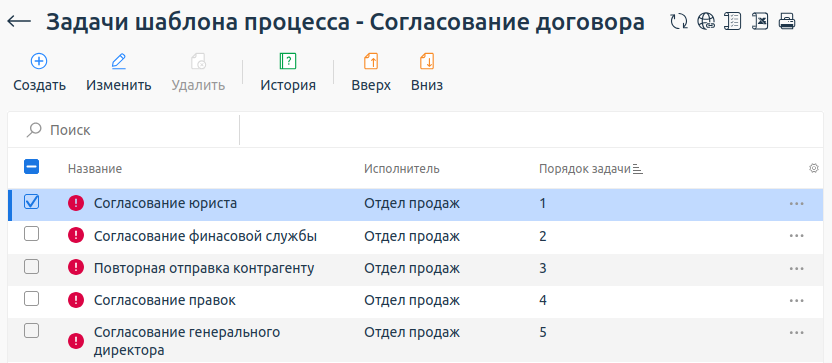The width and height of the screenshot is (832, 363).
Task: Open row menu for Повторная отправка контрагенту
Action: click(796, 268)
